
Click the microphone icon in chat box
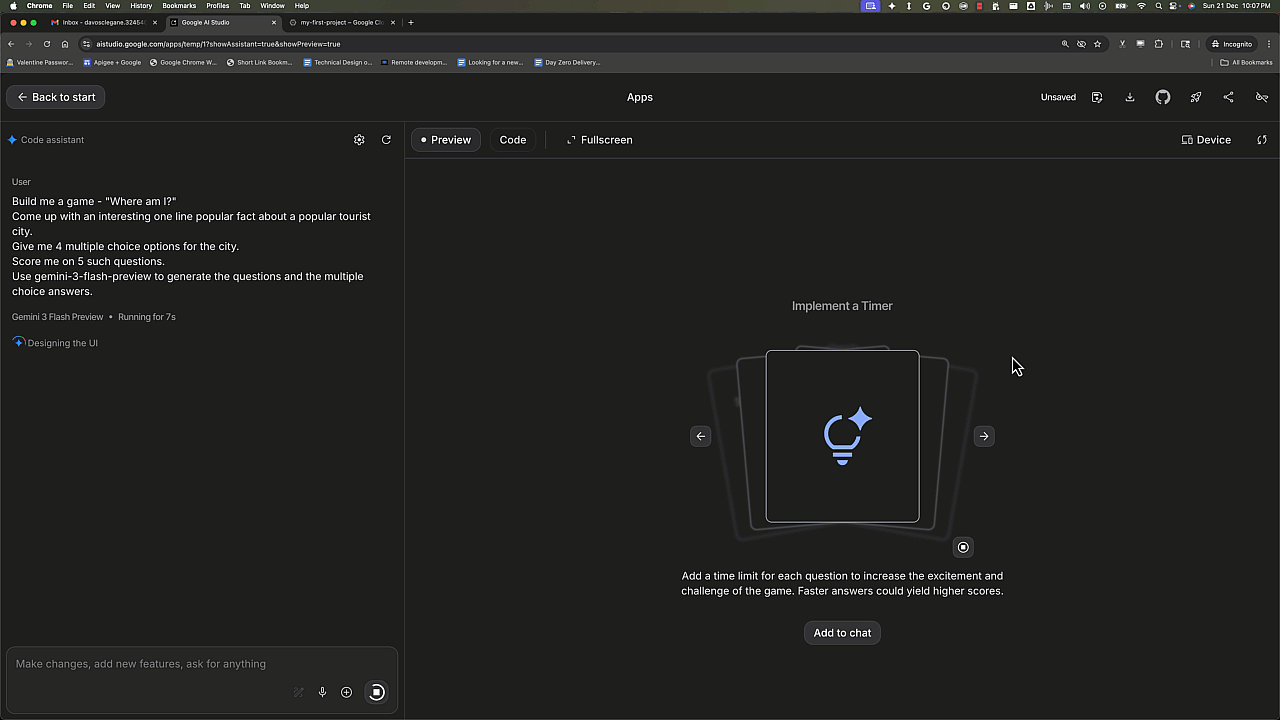(322, 692)
